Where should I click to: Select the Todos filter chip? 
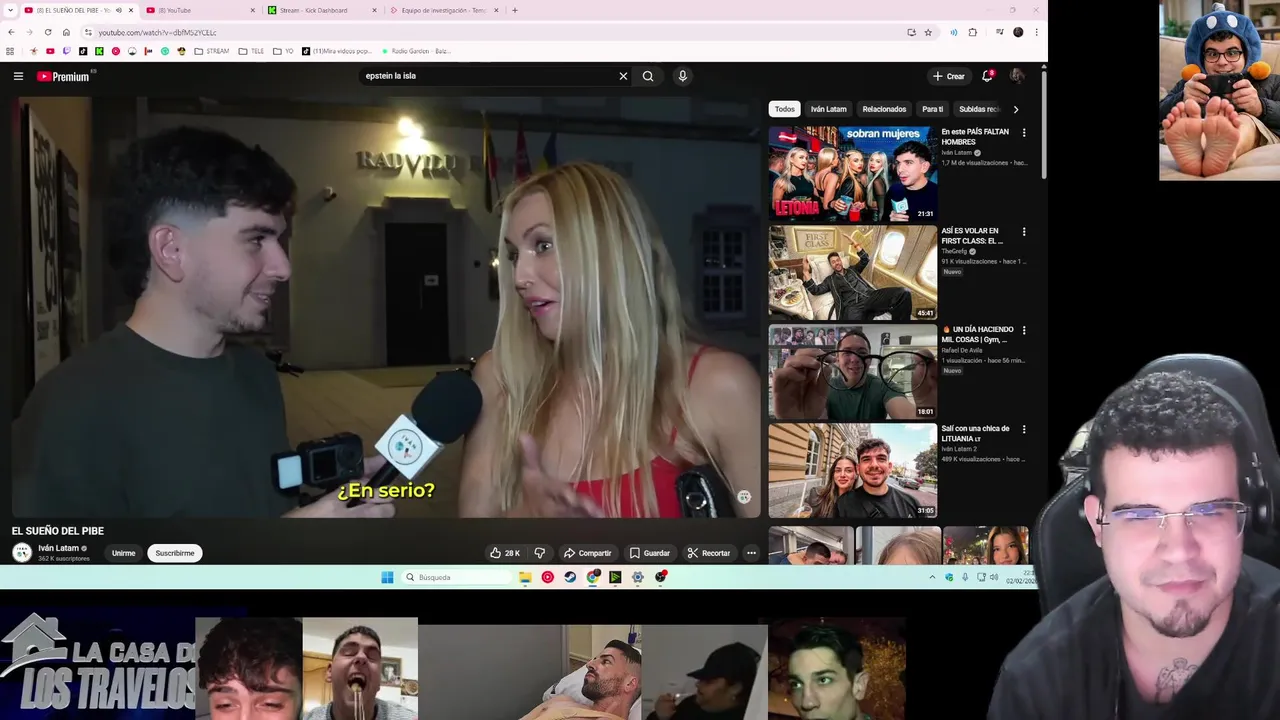click(x=785, y=109)
